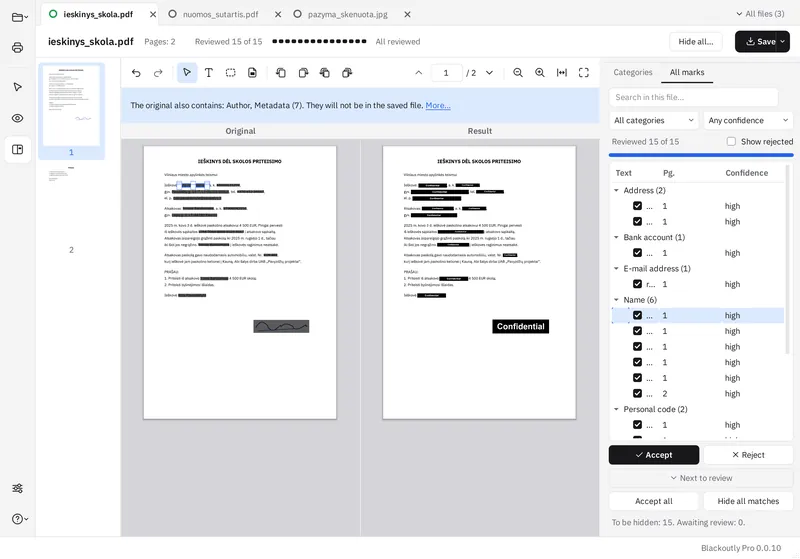Select the text selection tool
This screenshot has height=559, width=800.
[x=209, y=73]
